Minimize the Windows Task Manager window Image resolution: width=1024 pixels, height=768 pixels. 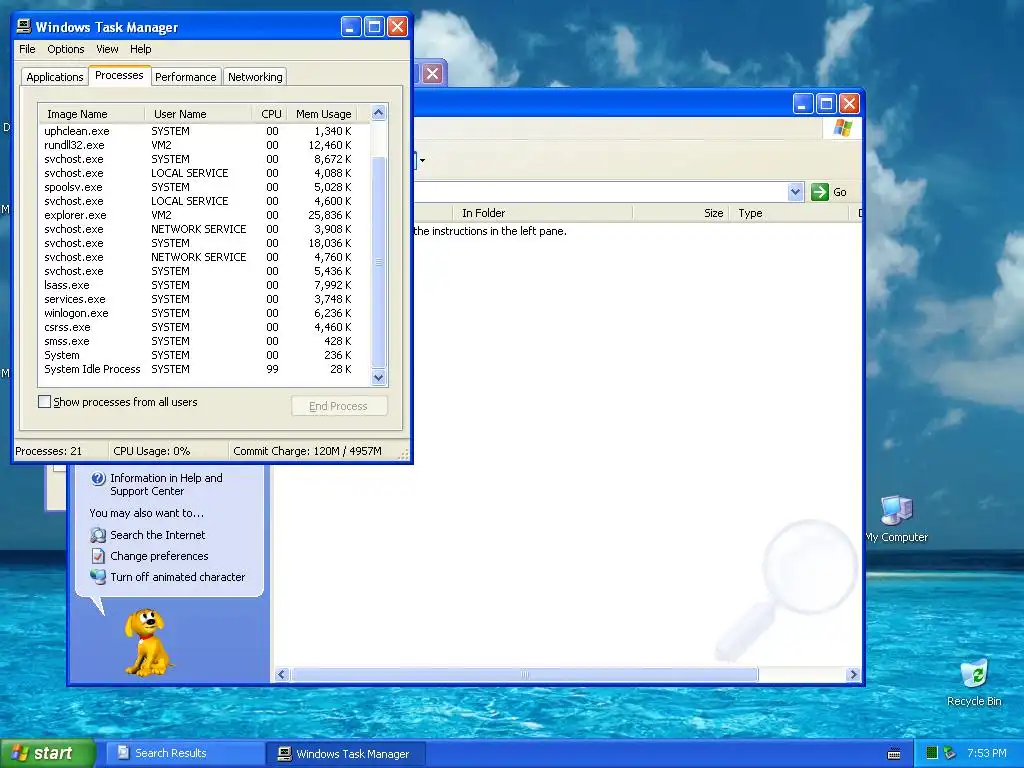pos(351,27)
